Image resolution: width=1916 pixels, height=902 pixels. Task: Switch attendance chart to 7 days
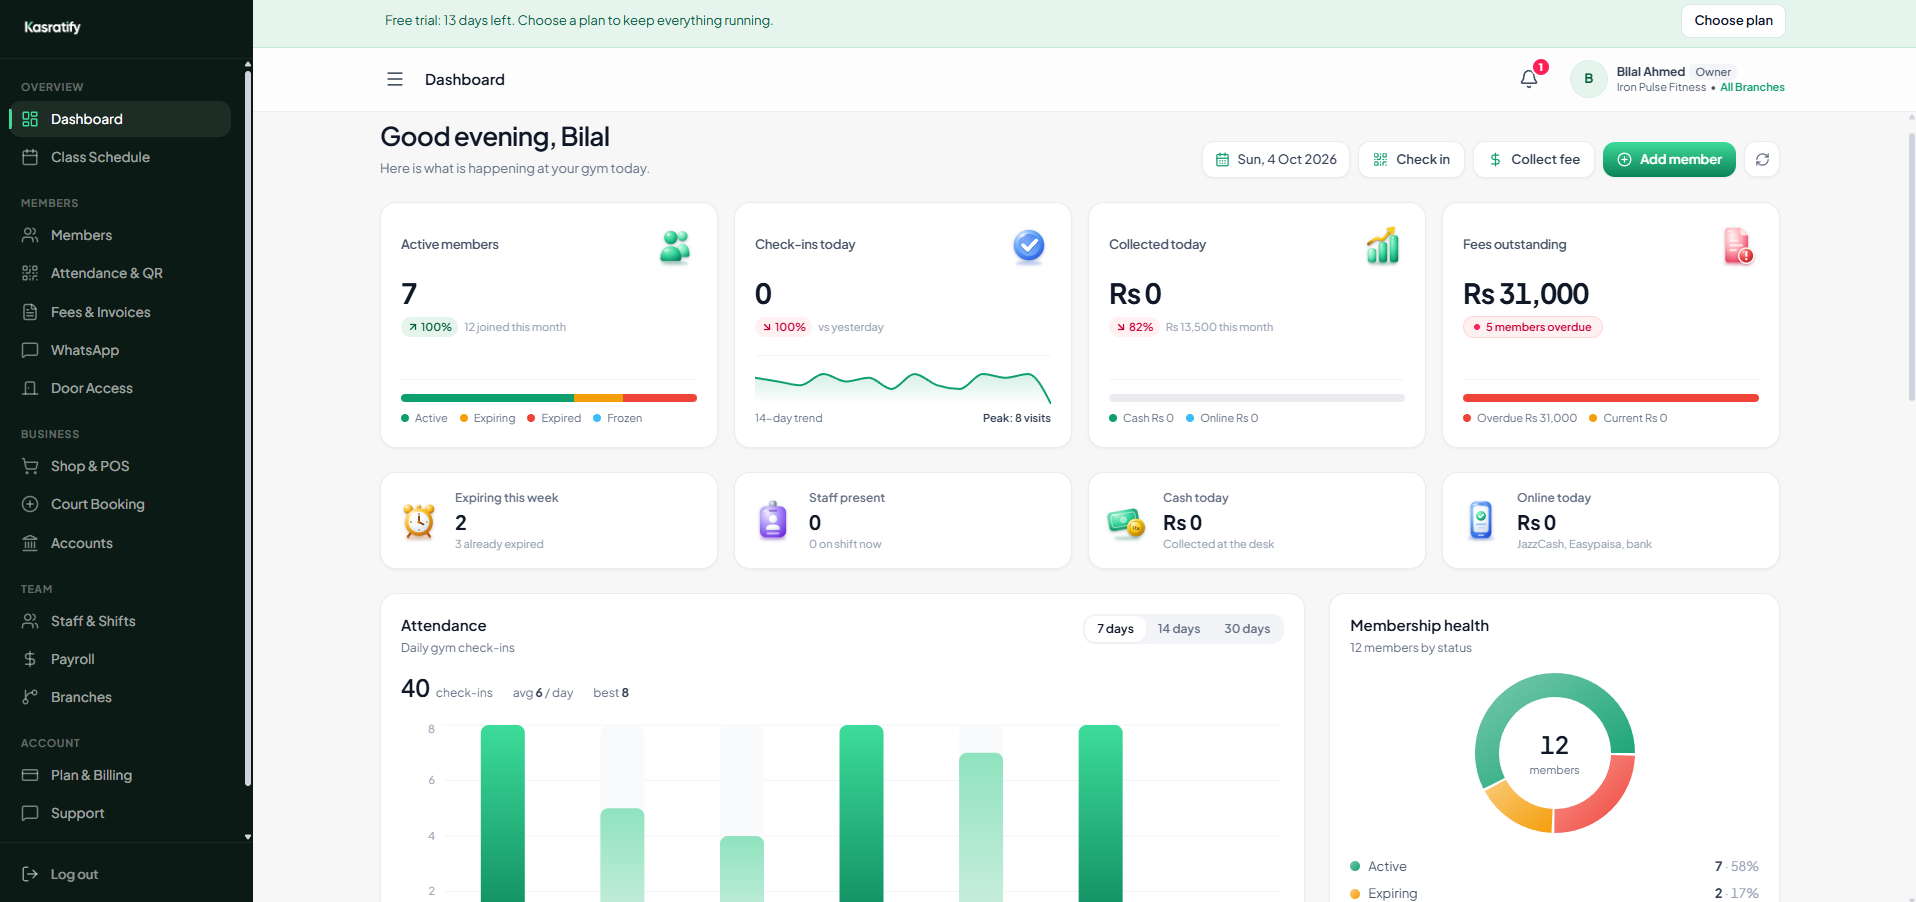coord(1115,629)
